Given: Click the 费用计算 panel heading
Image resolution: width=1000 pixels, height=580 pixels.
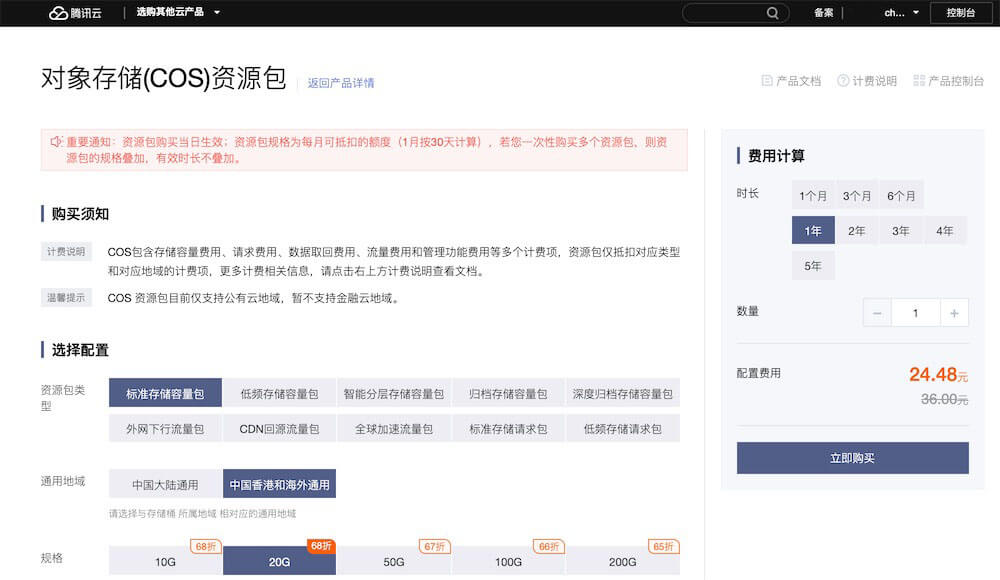Looking at the screenshot, I should point(776,156).
